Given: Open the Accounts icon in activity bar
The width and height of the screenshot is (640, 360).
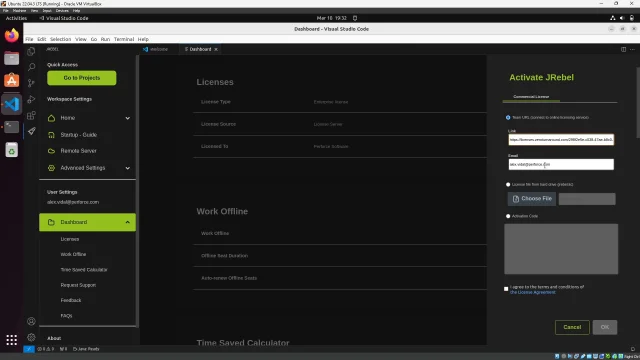Looking at the screenshot, I should (x=31, y=322).
